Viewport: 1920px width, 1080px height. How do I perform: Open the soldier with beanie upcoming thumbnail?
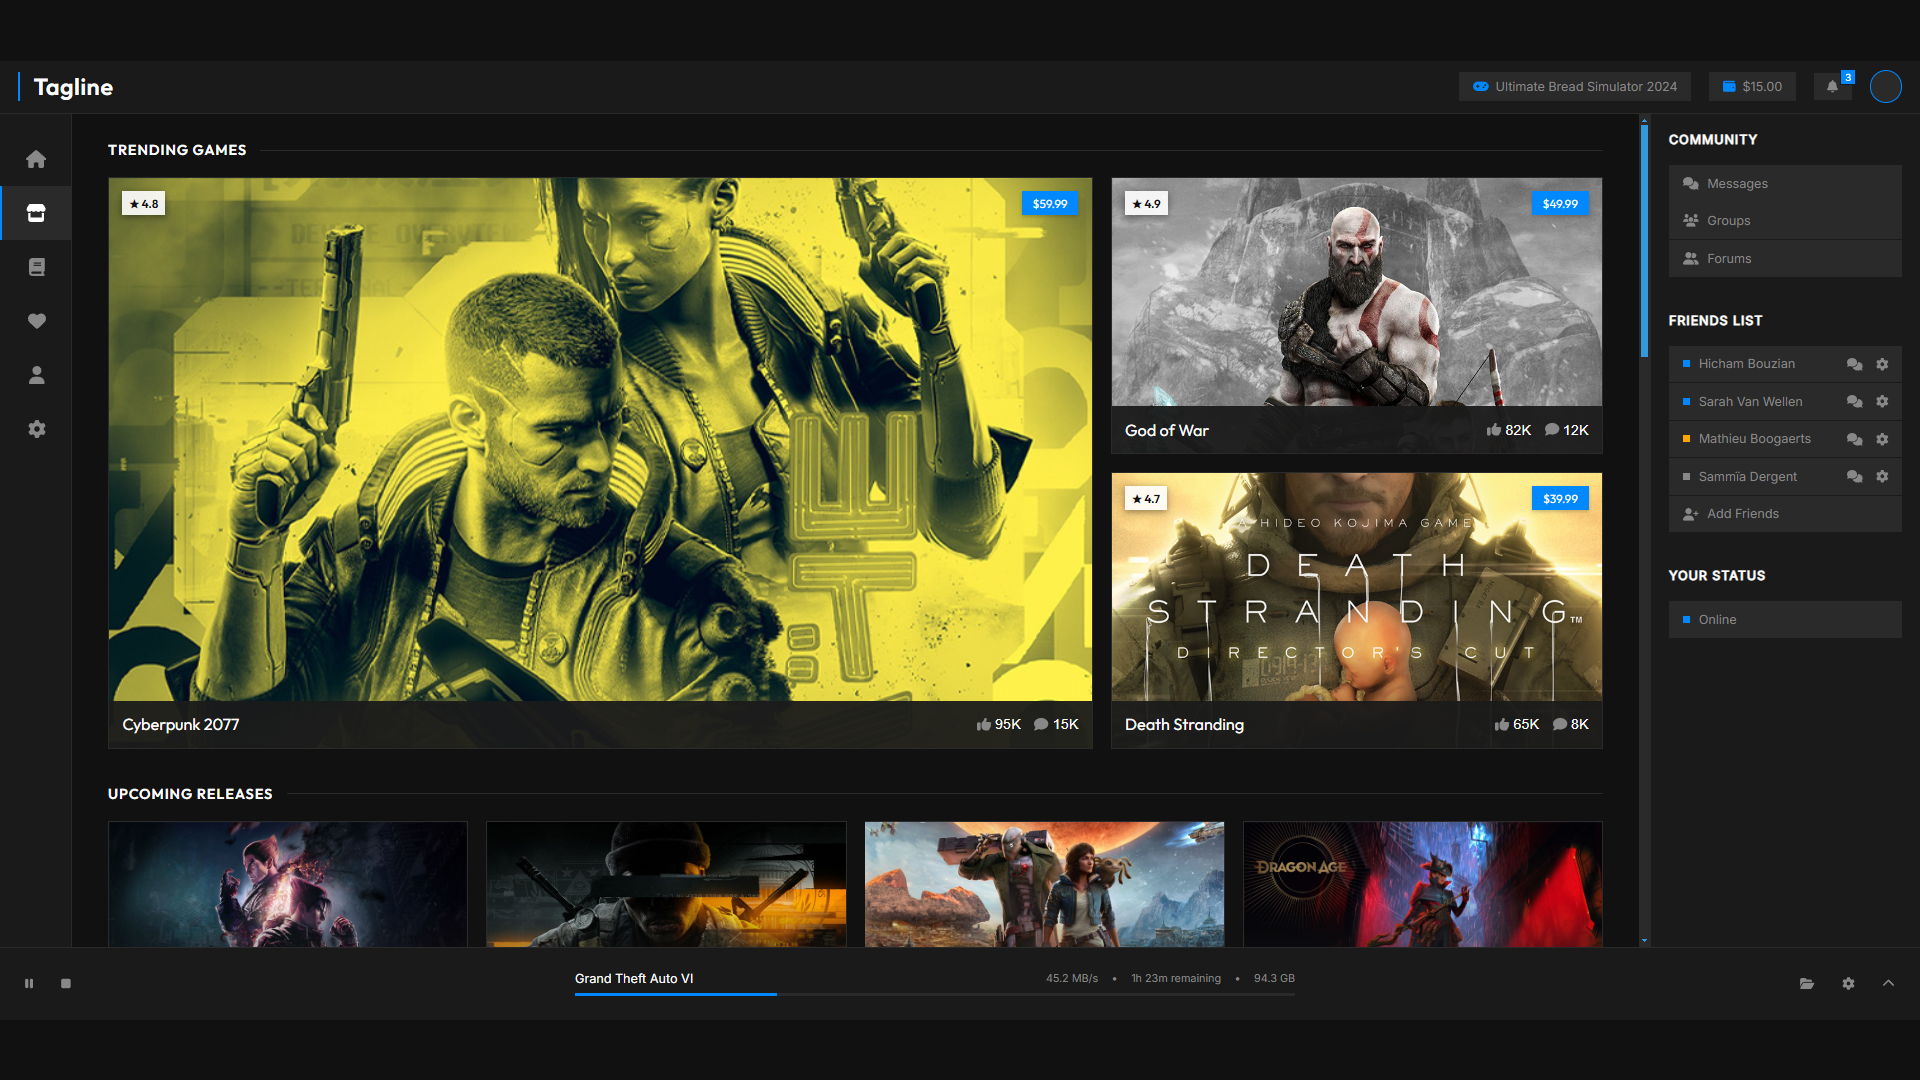(666, 884)
